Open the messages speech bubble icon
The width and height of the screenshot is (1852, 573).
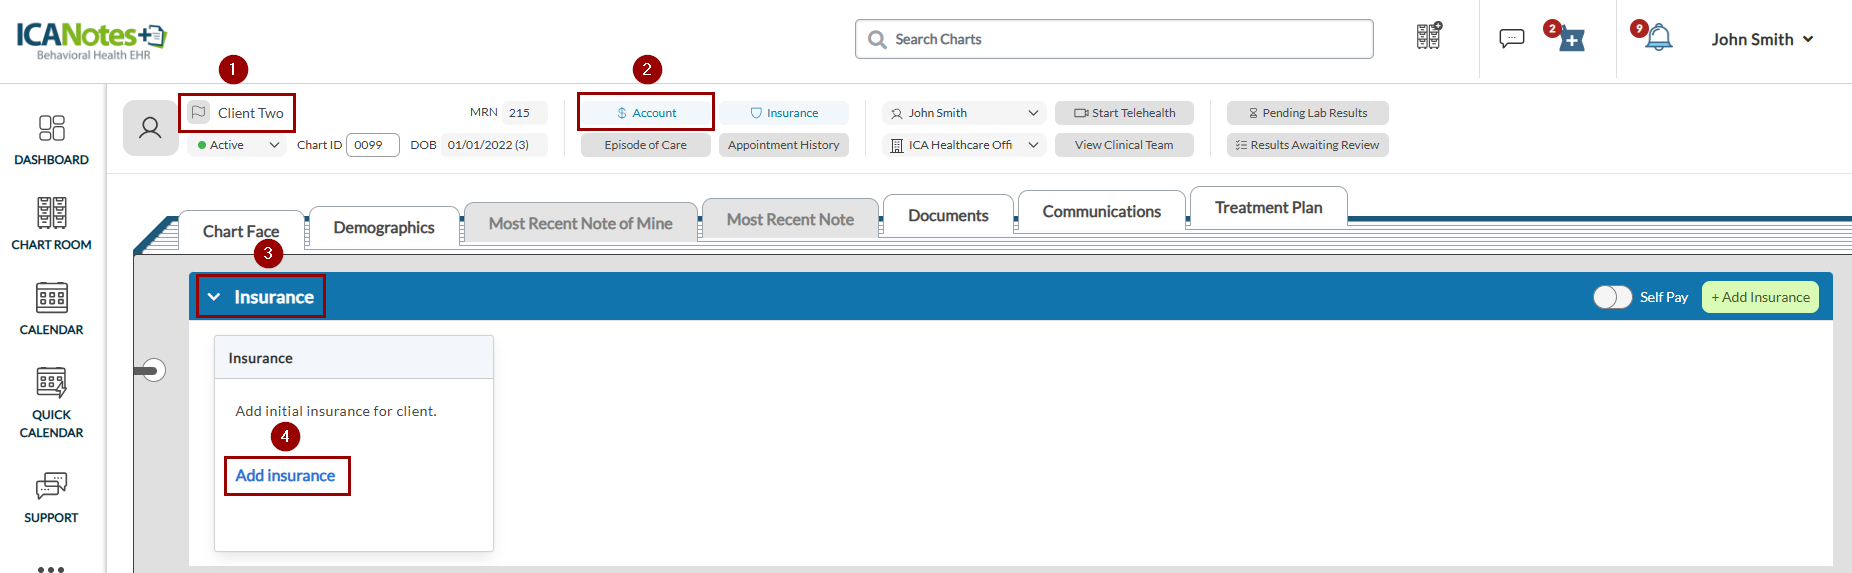pyautogui.click(x=1511, y=39)
